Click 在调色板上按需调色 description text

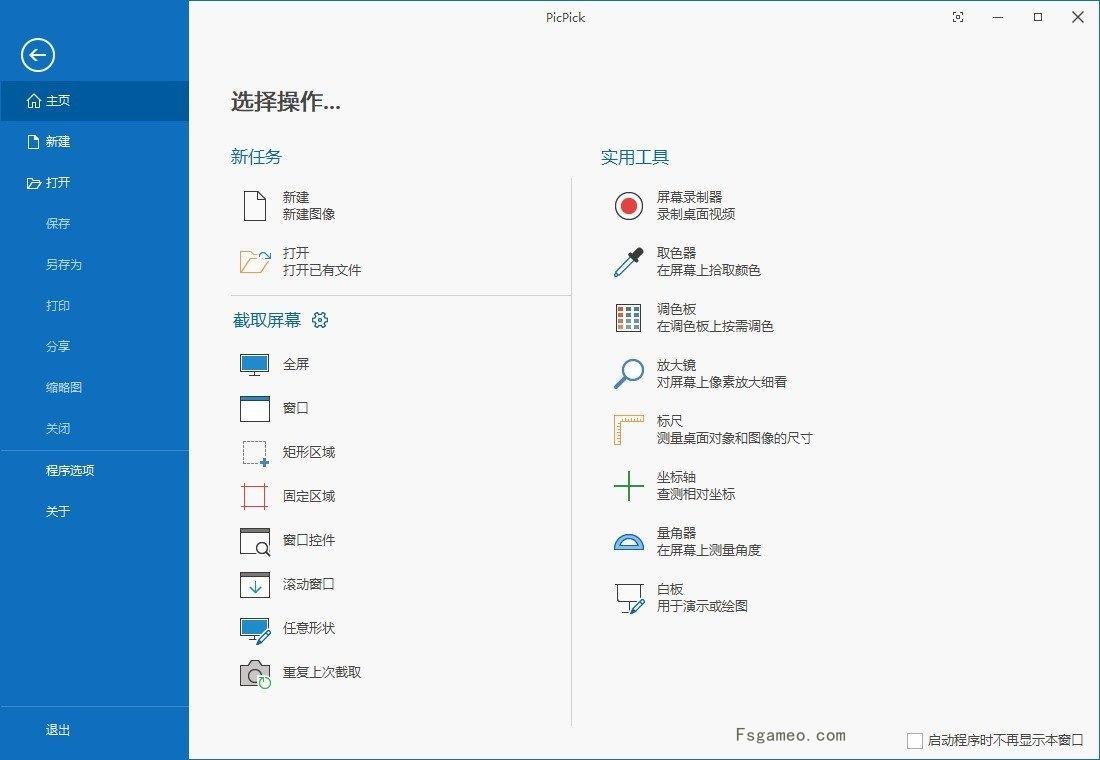(715, 326)
